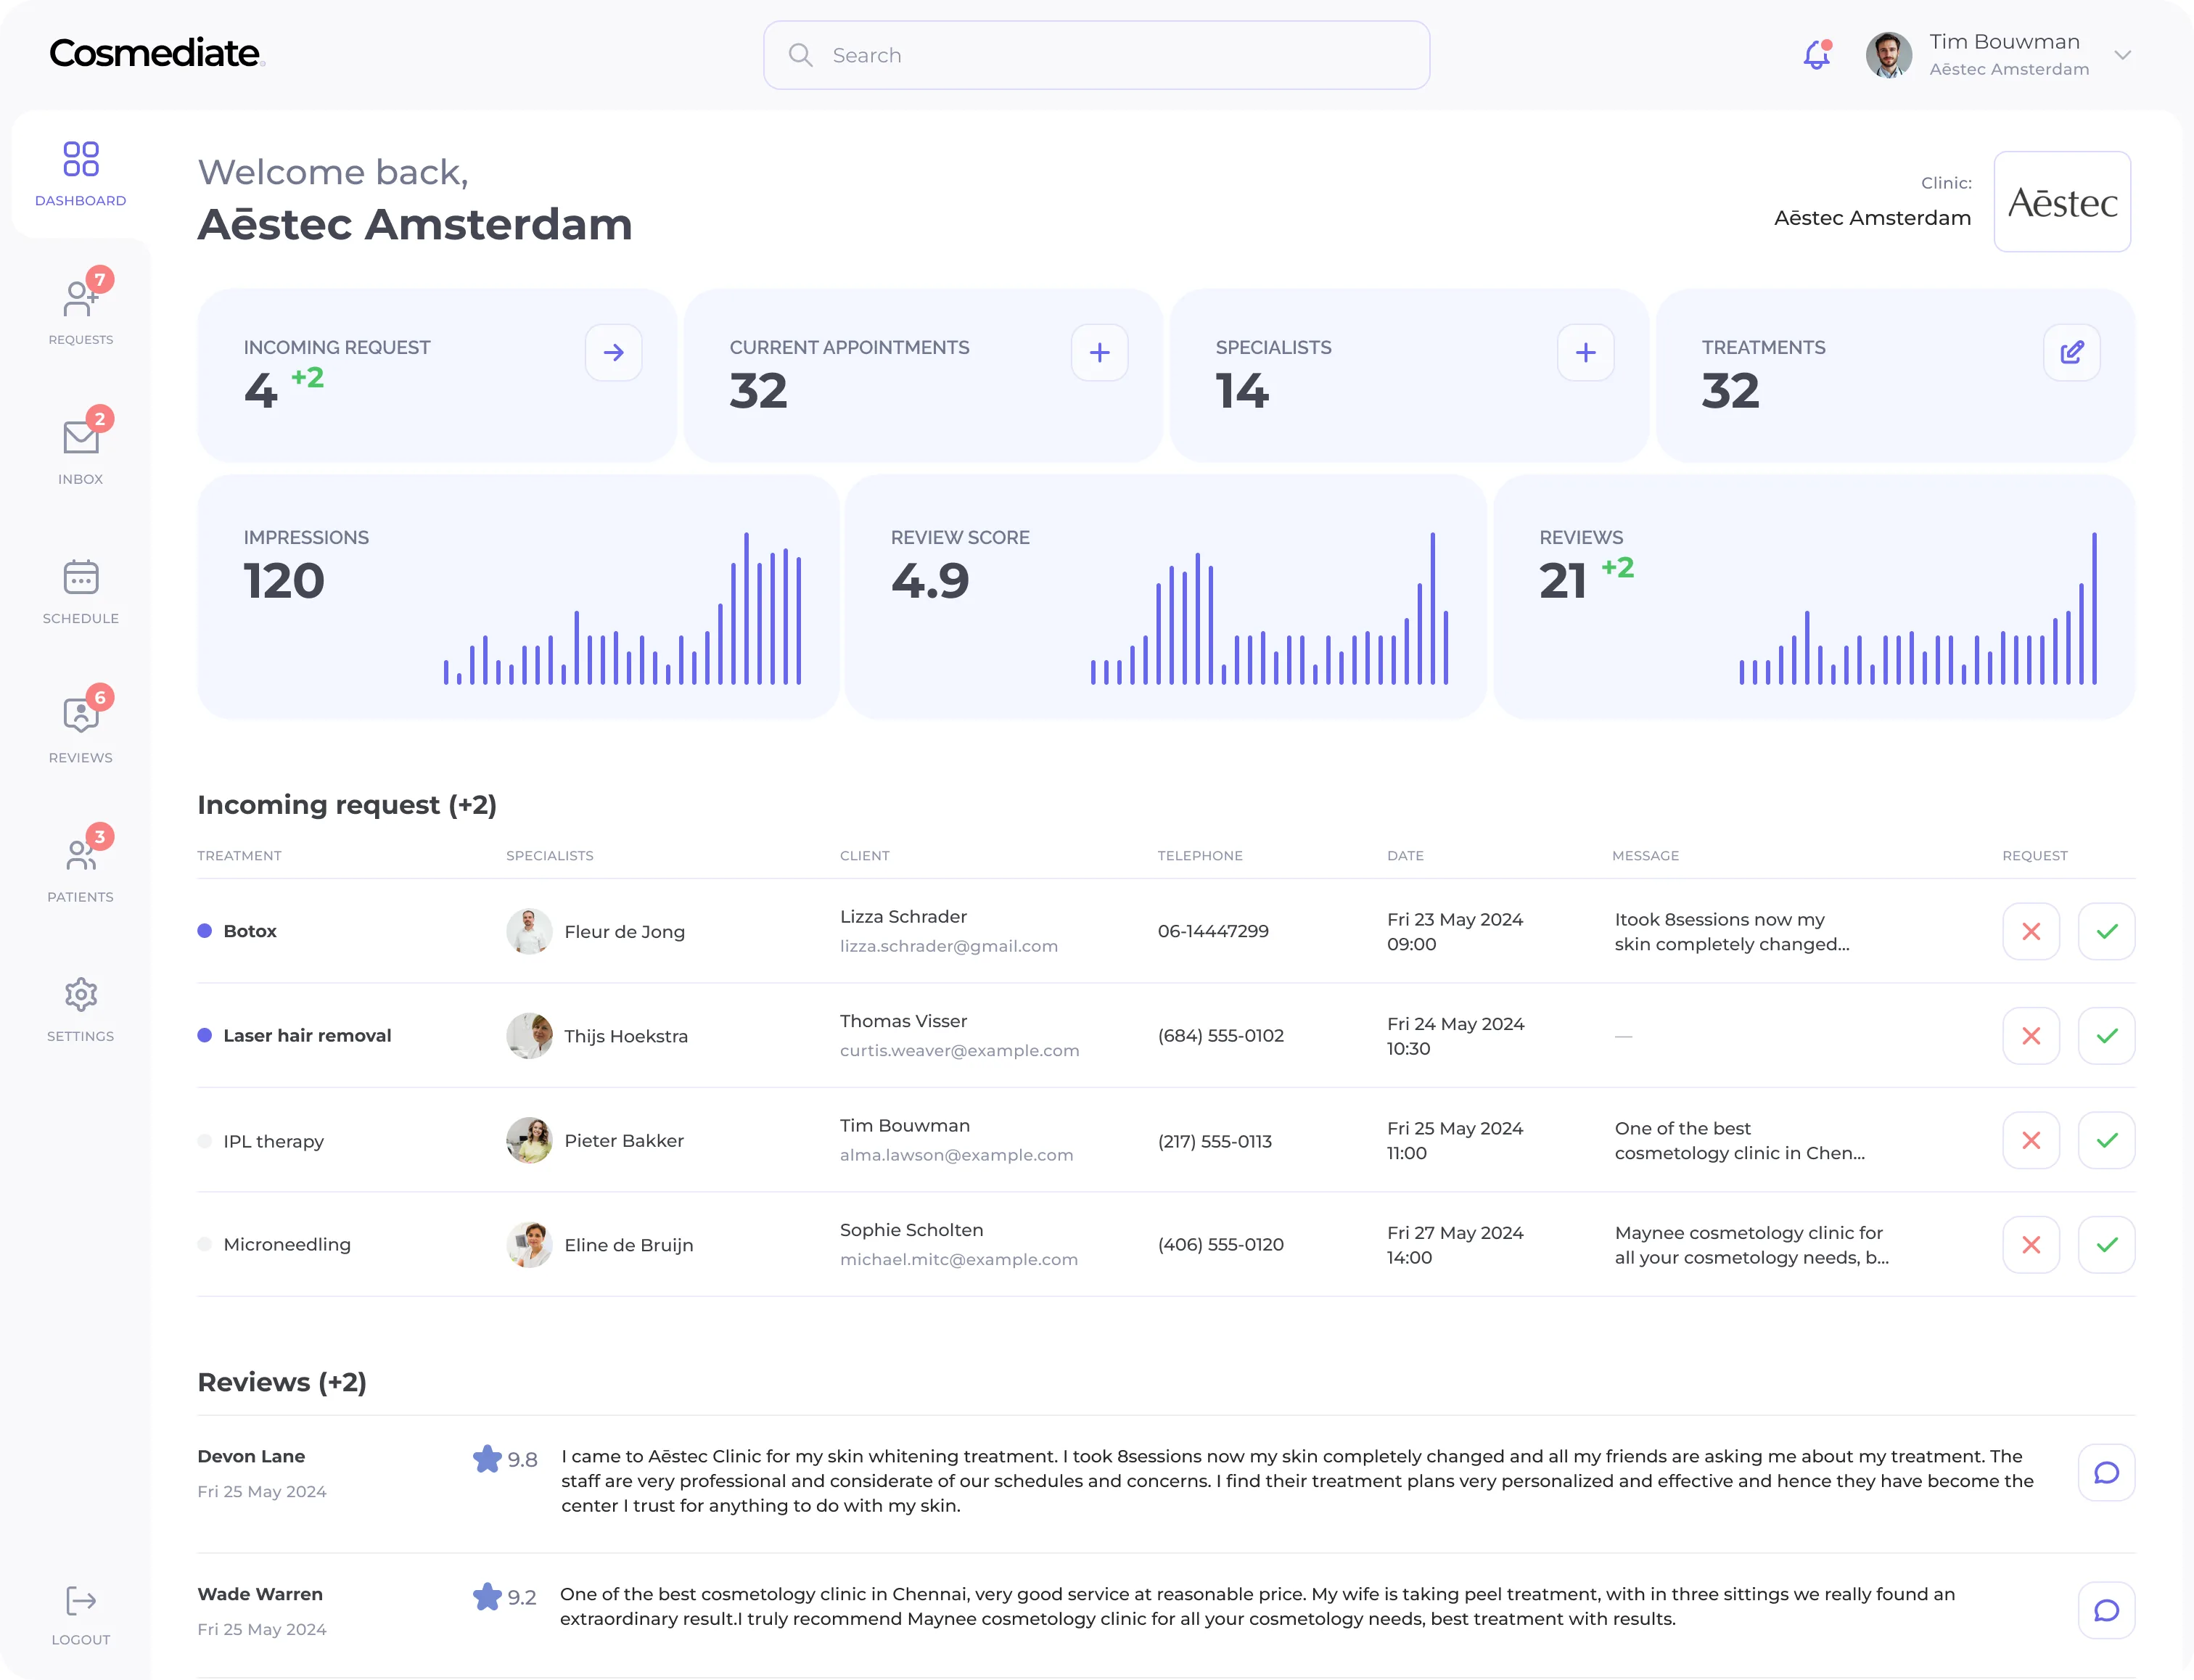Click the Laser hair removal treatment
Image resolution: width=2194 pixels, height=1680 pixels.
tap(307, 1035)
